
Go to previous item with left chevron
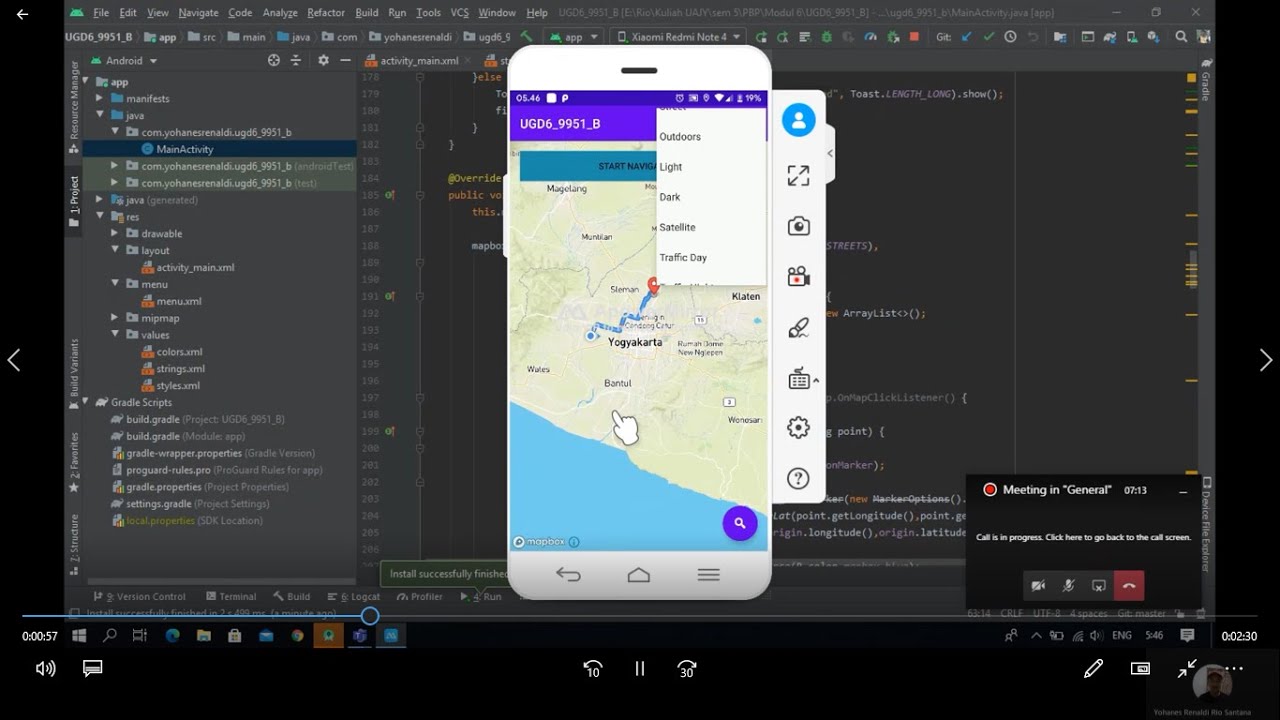(14, 360)
